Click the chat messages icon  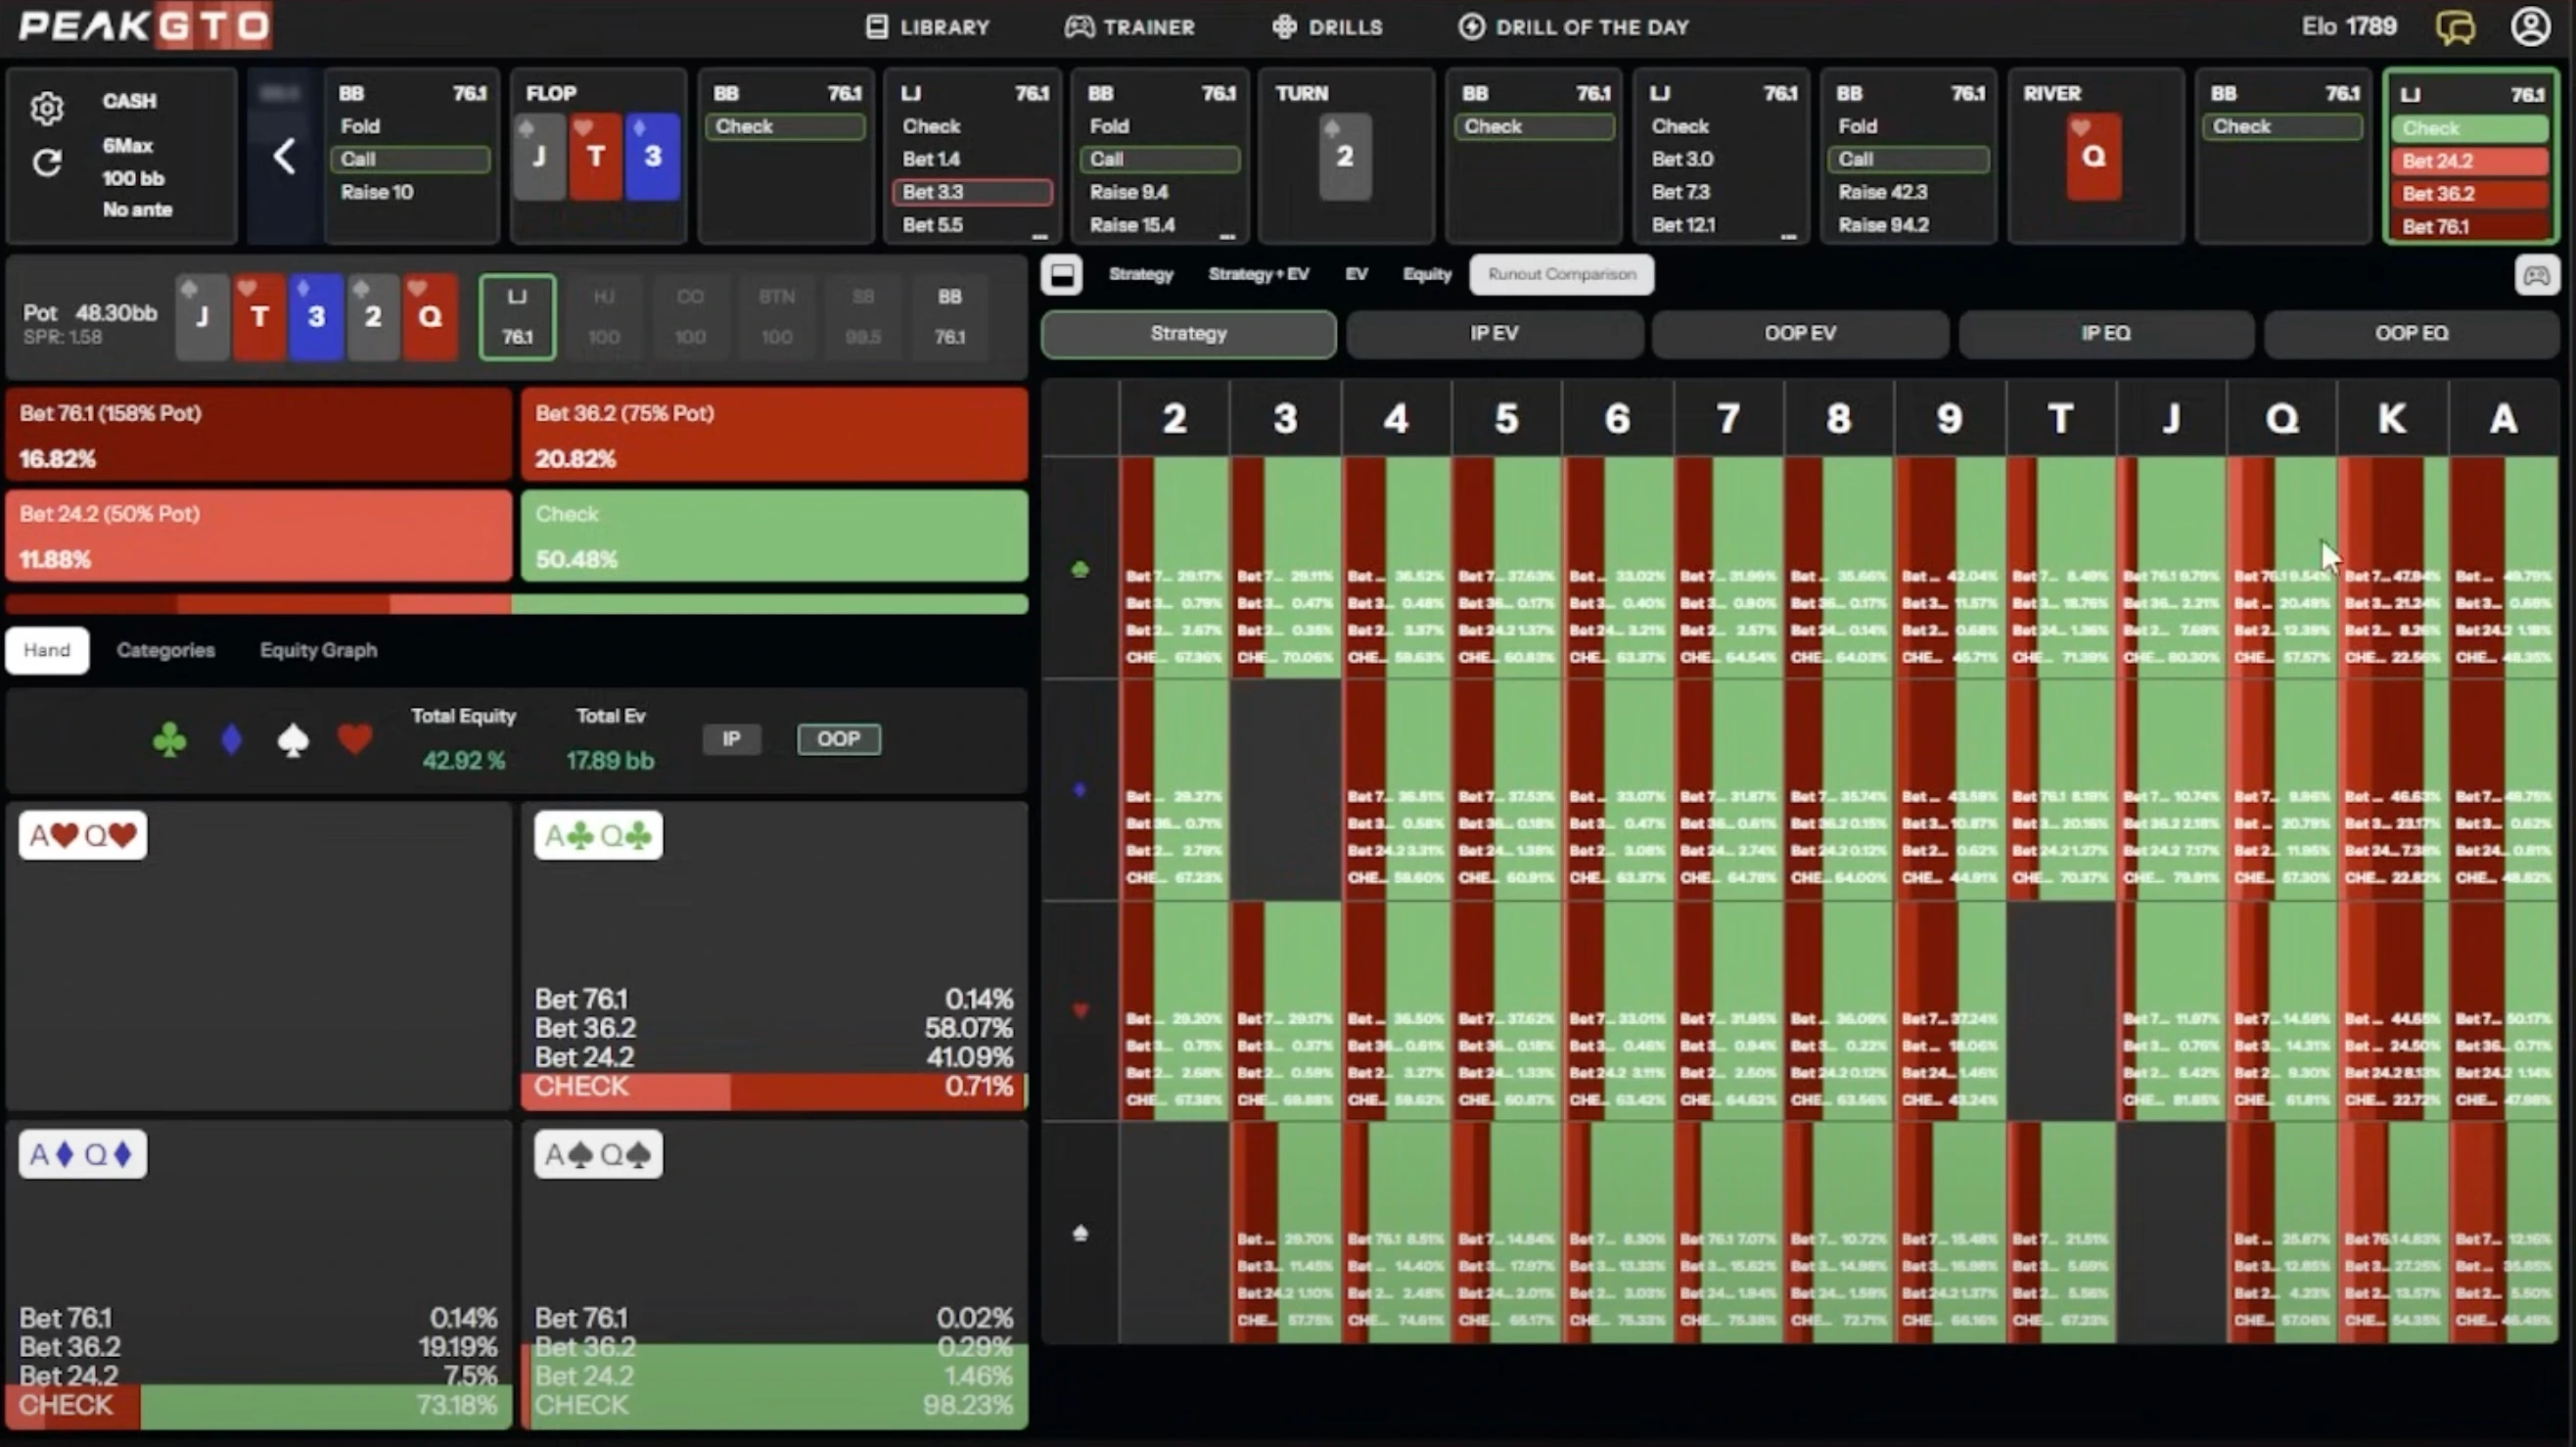(2455, 27)
